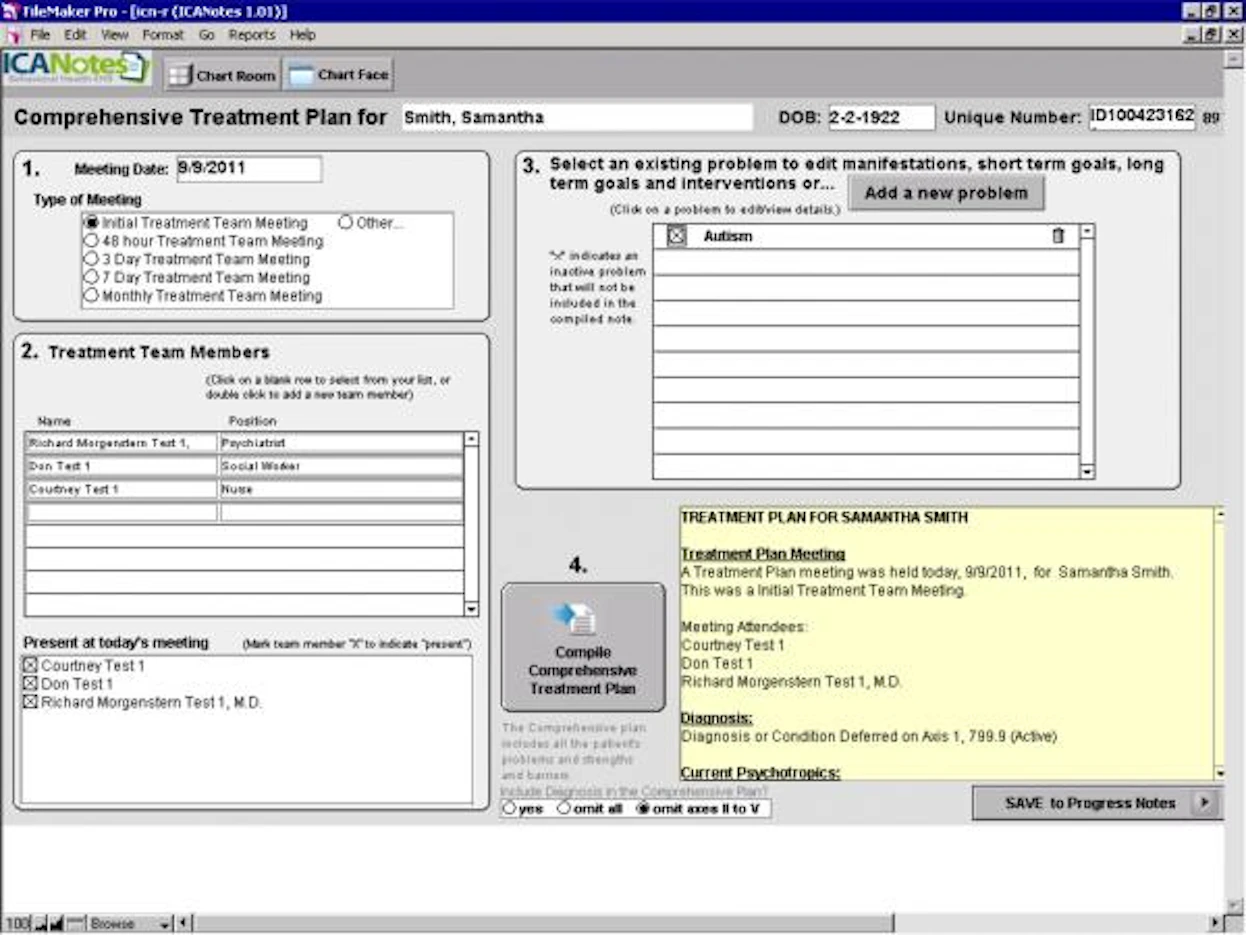This screenshot has height=935, width=1246.
Task: Open the Help menu
Action: pos(303,35)
